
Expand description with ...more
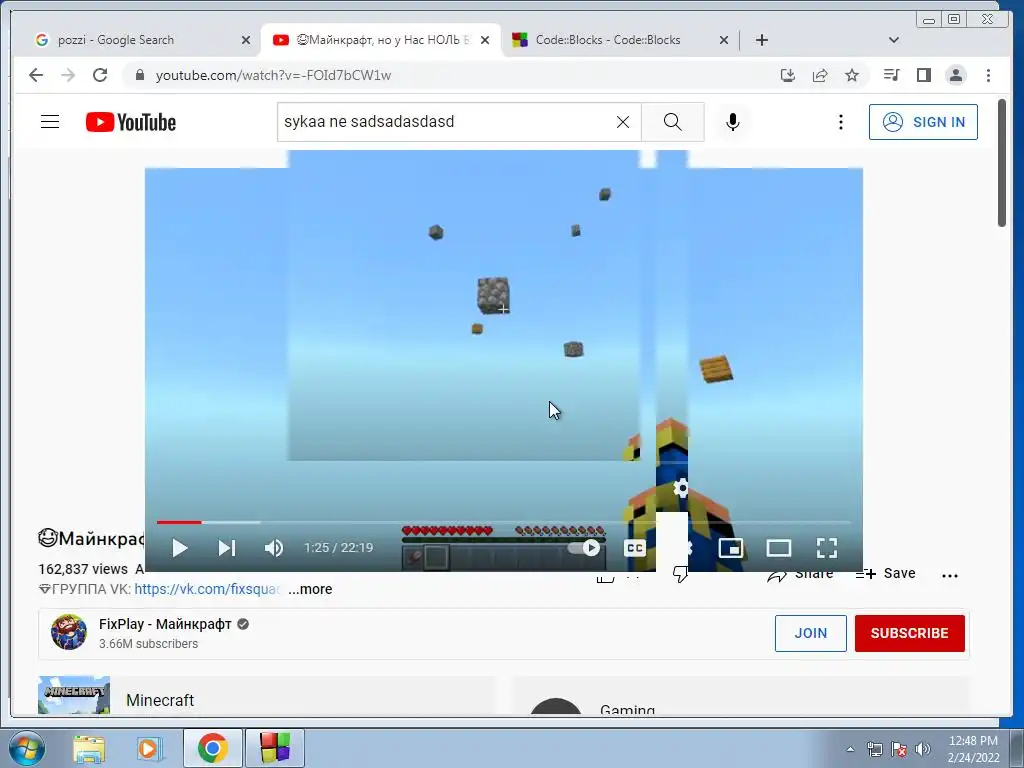click(310, 589)
